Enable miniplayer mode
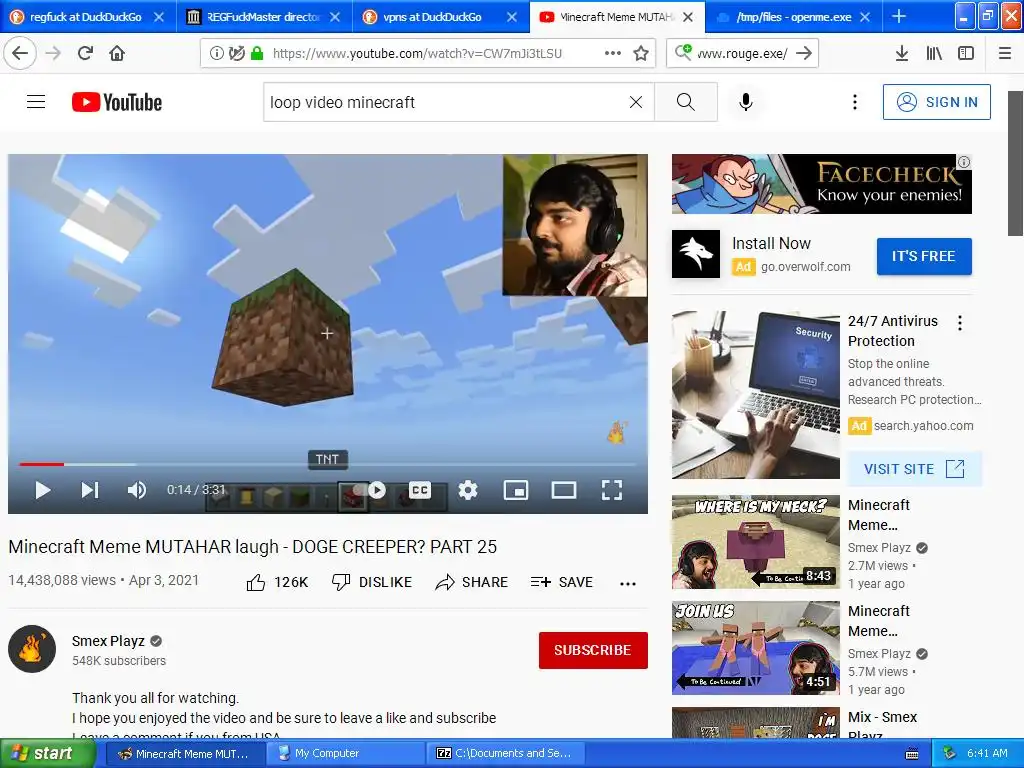 click(516, 490)
